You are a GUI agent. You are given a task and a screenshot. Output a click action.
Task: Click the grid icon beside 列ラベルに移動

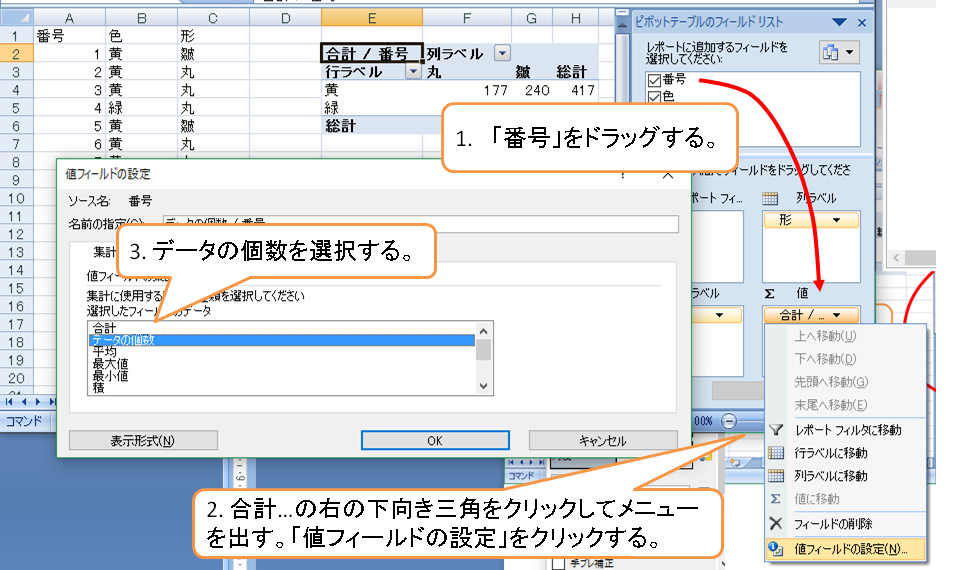[x=776, y=476]
